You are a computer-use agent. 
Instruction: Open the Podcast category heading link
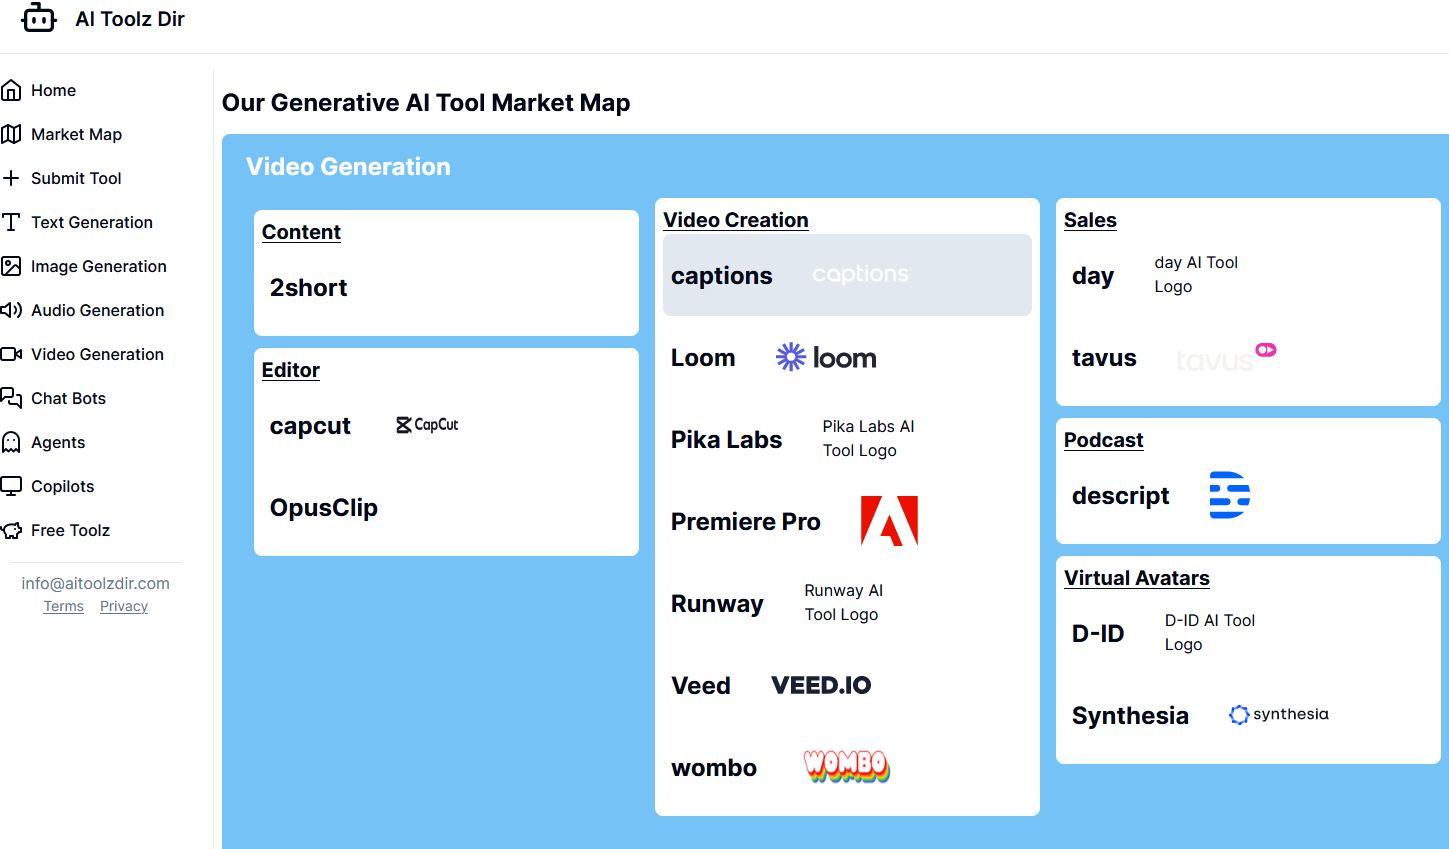[1103, 440]
